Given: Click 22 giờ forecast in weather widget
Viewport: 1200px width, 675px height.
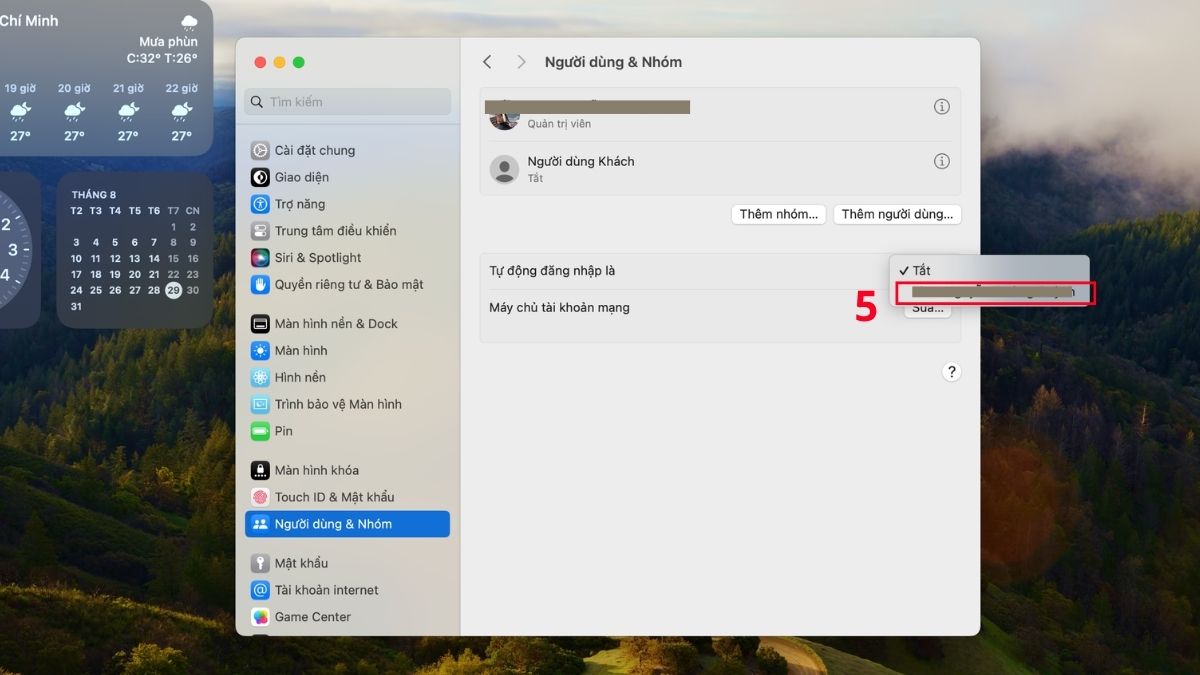Looking at the screenshot, I should point(181,111).
